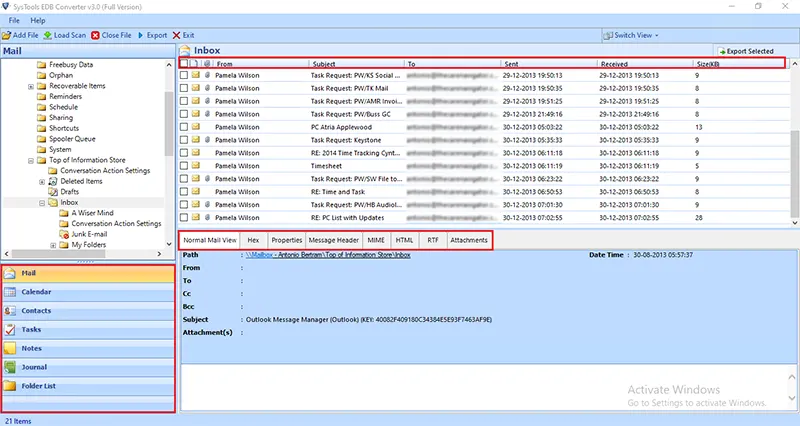Open the Tasks pane icon
Screen dimensions: 800x426
pos(10,330)
